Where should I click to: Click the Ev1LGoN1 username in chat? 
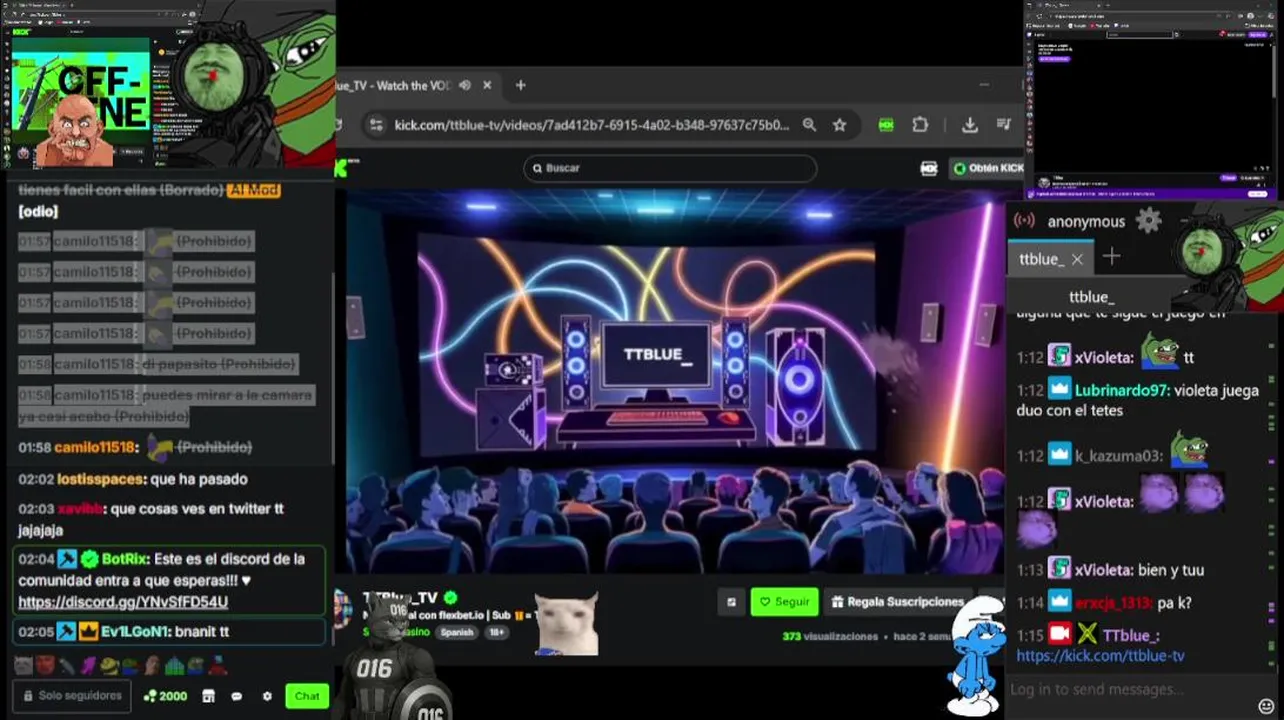[x=135, y=632]
